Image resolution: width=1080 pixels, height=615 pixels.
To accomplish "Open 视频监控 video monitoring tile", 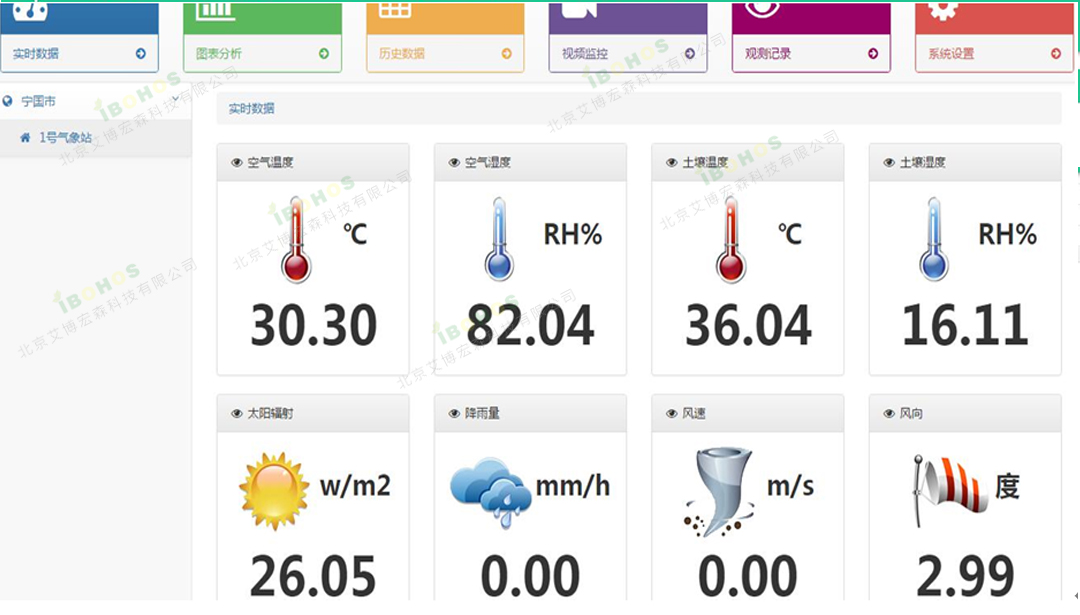I will [x=627, y=53].
